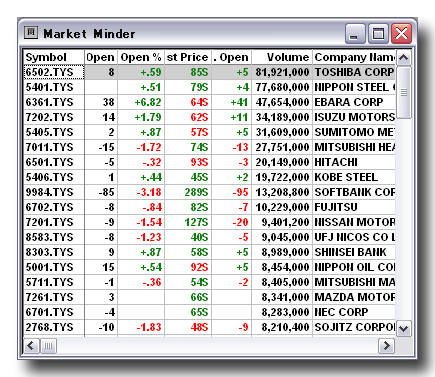
Task: Click last price 127S
Action: point(197,222)
